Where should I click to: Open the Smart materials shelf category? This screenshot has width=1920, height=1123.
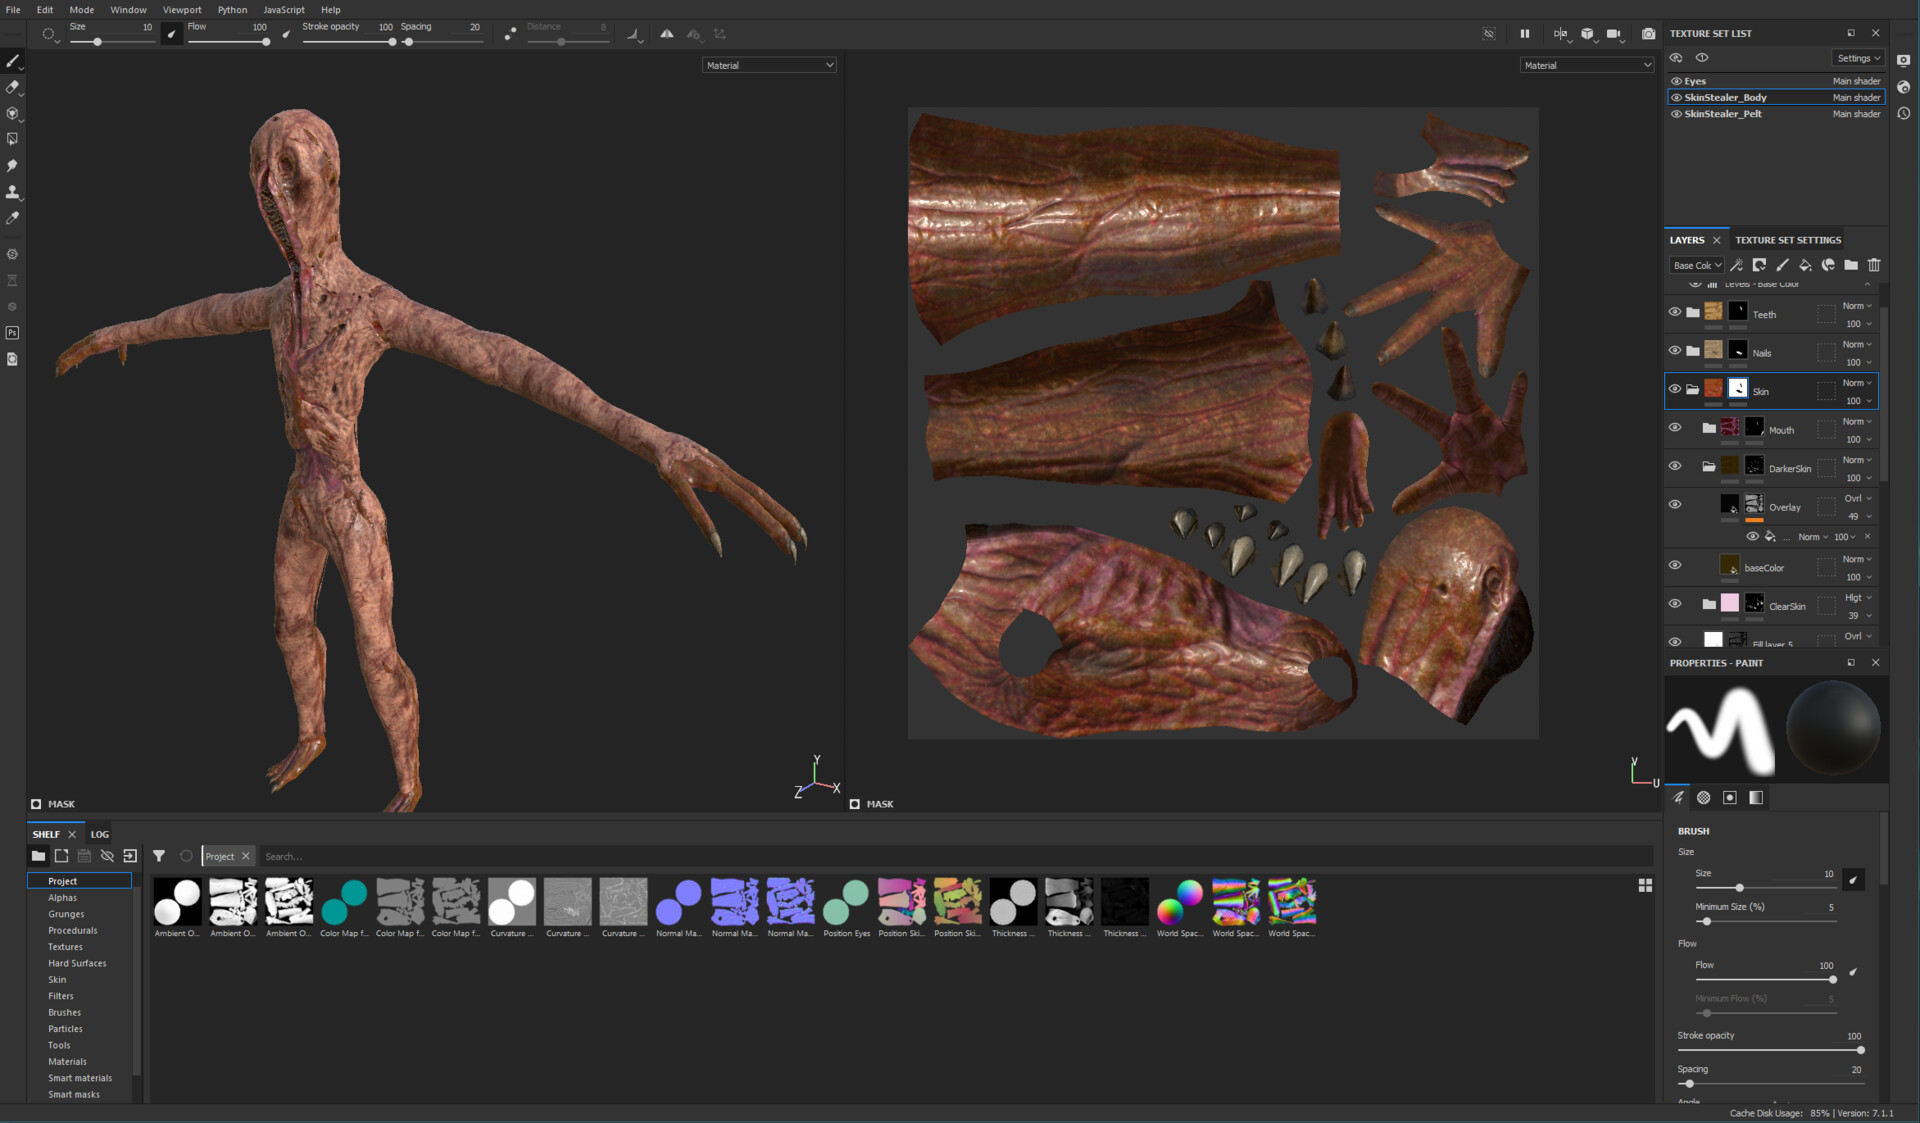80,1078
